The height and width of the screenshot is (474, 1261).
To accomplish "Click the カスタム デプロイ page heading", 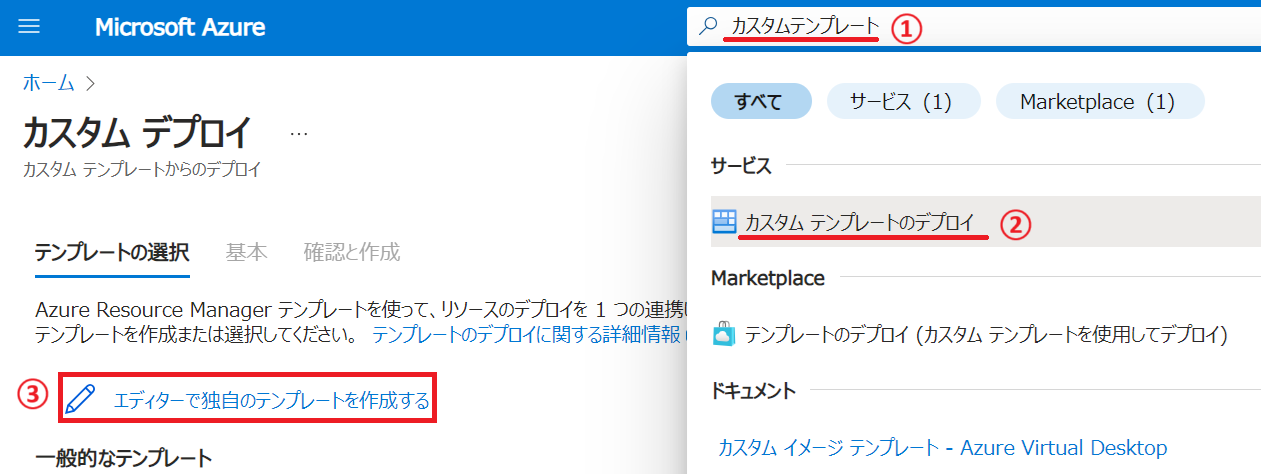I will tap(136, 133).
